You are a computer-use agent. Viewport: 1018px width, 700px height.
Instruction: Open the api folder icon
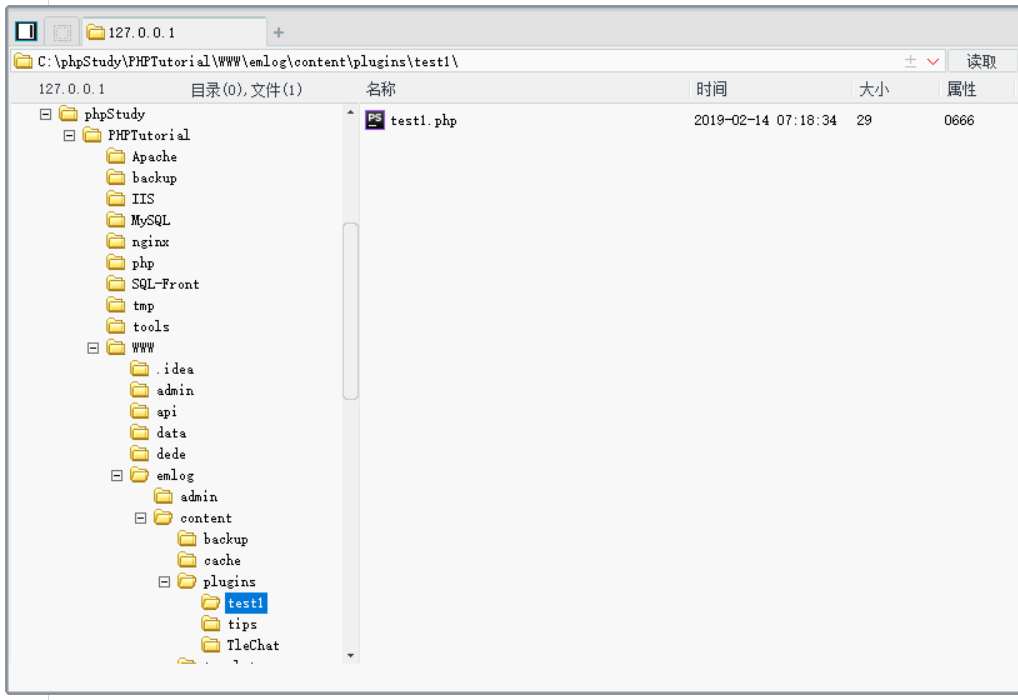(x=139, y=411)
